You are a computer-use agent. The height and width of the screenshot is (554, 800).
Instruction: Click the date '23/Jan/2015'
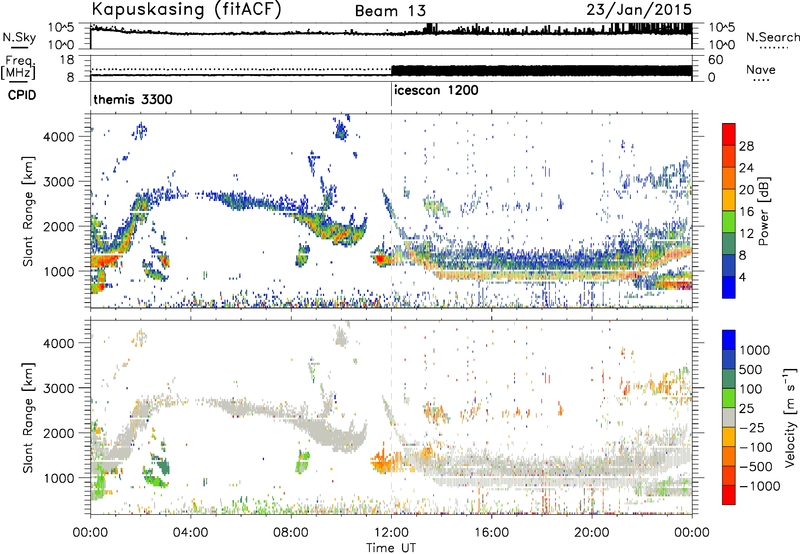(x=639, y=9)
